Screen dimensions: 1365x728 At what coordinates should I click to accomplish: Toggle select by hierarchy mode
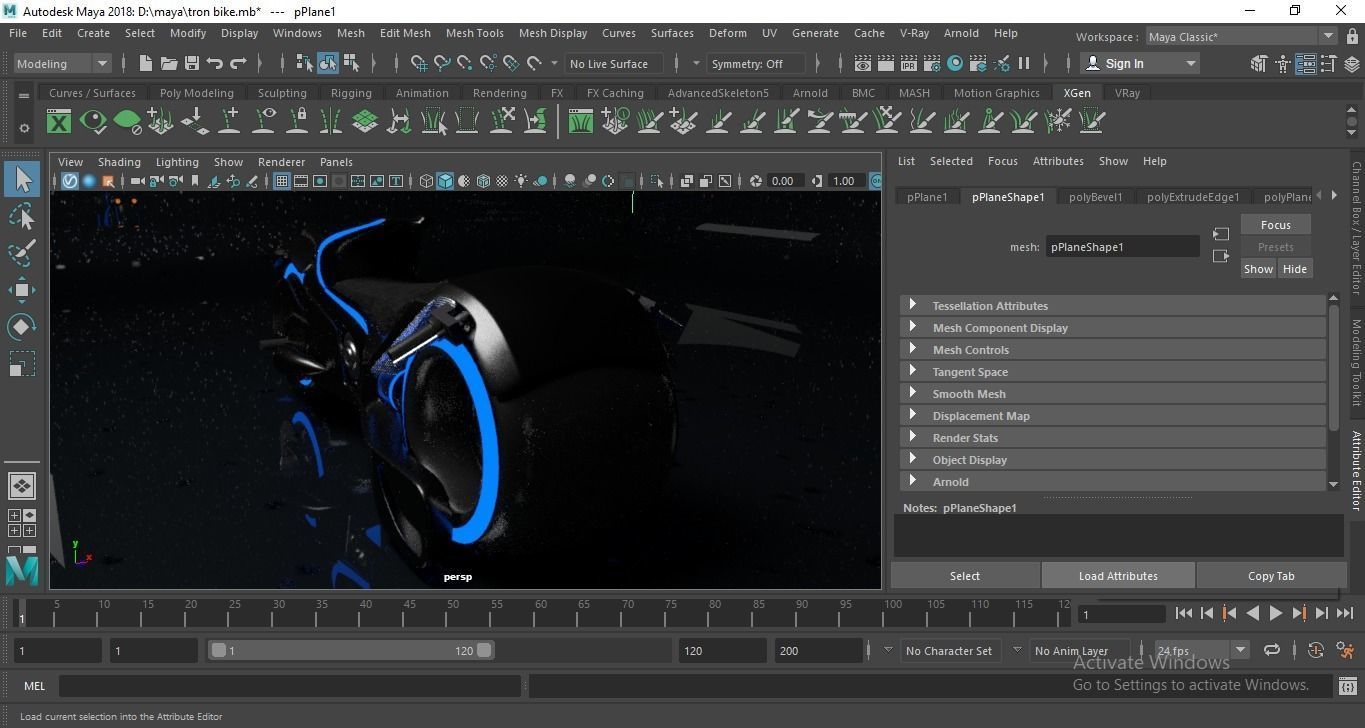(x=305, y=63)
